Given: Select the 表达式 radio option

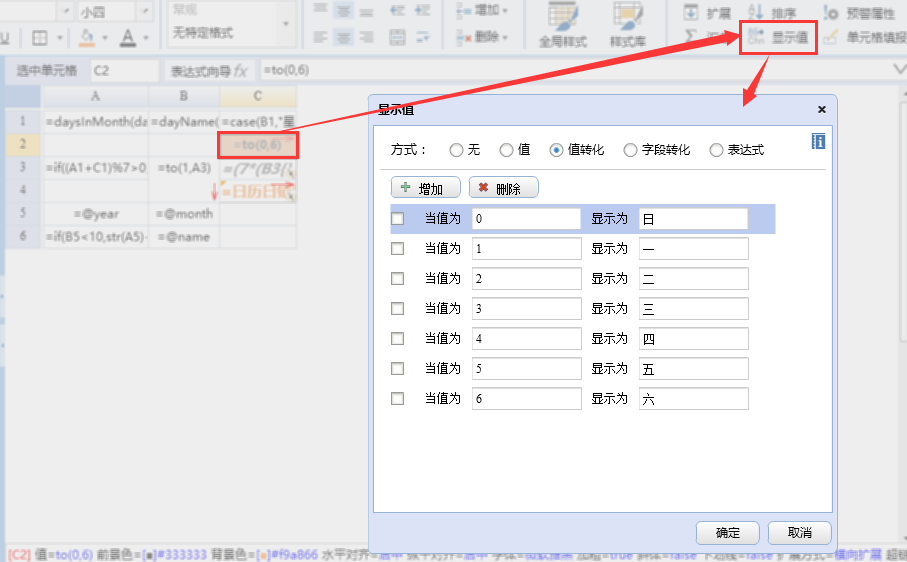Looking at the screenshot, I should point(716,150).
